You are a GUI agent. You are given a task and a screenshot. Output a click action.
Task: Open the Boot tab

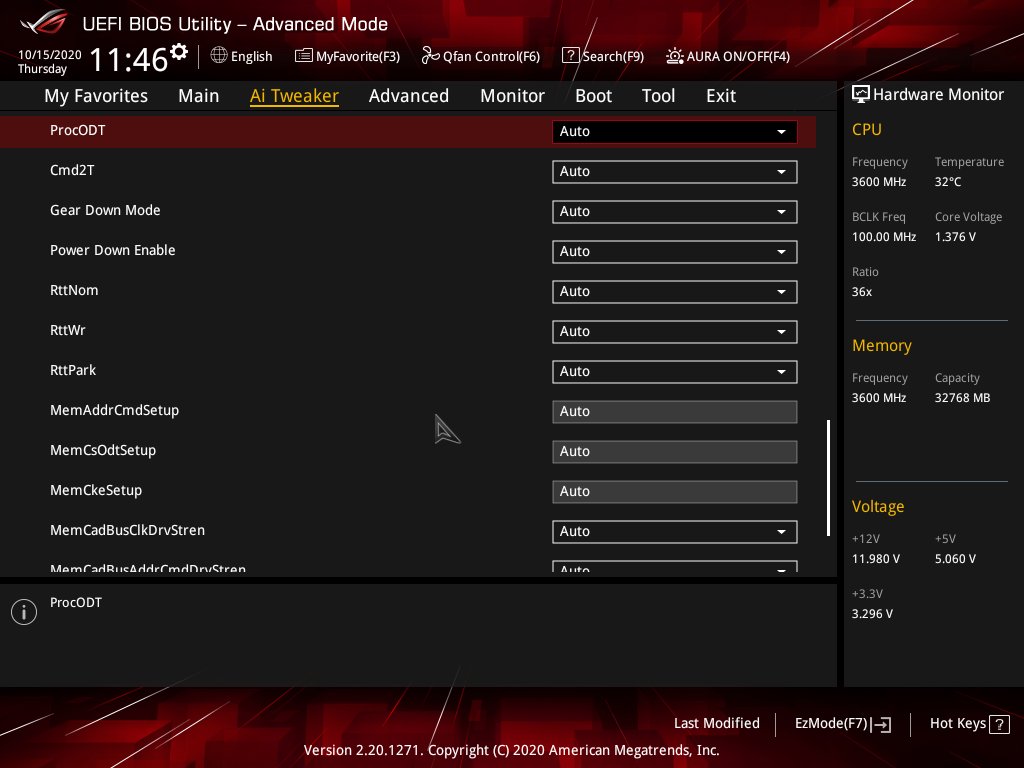593,96
